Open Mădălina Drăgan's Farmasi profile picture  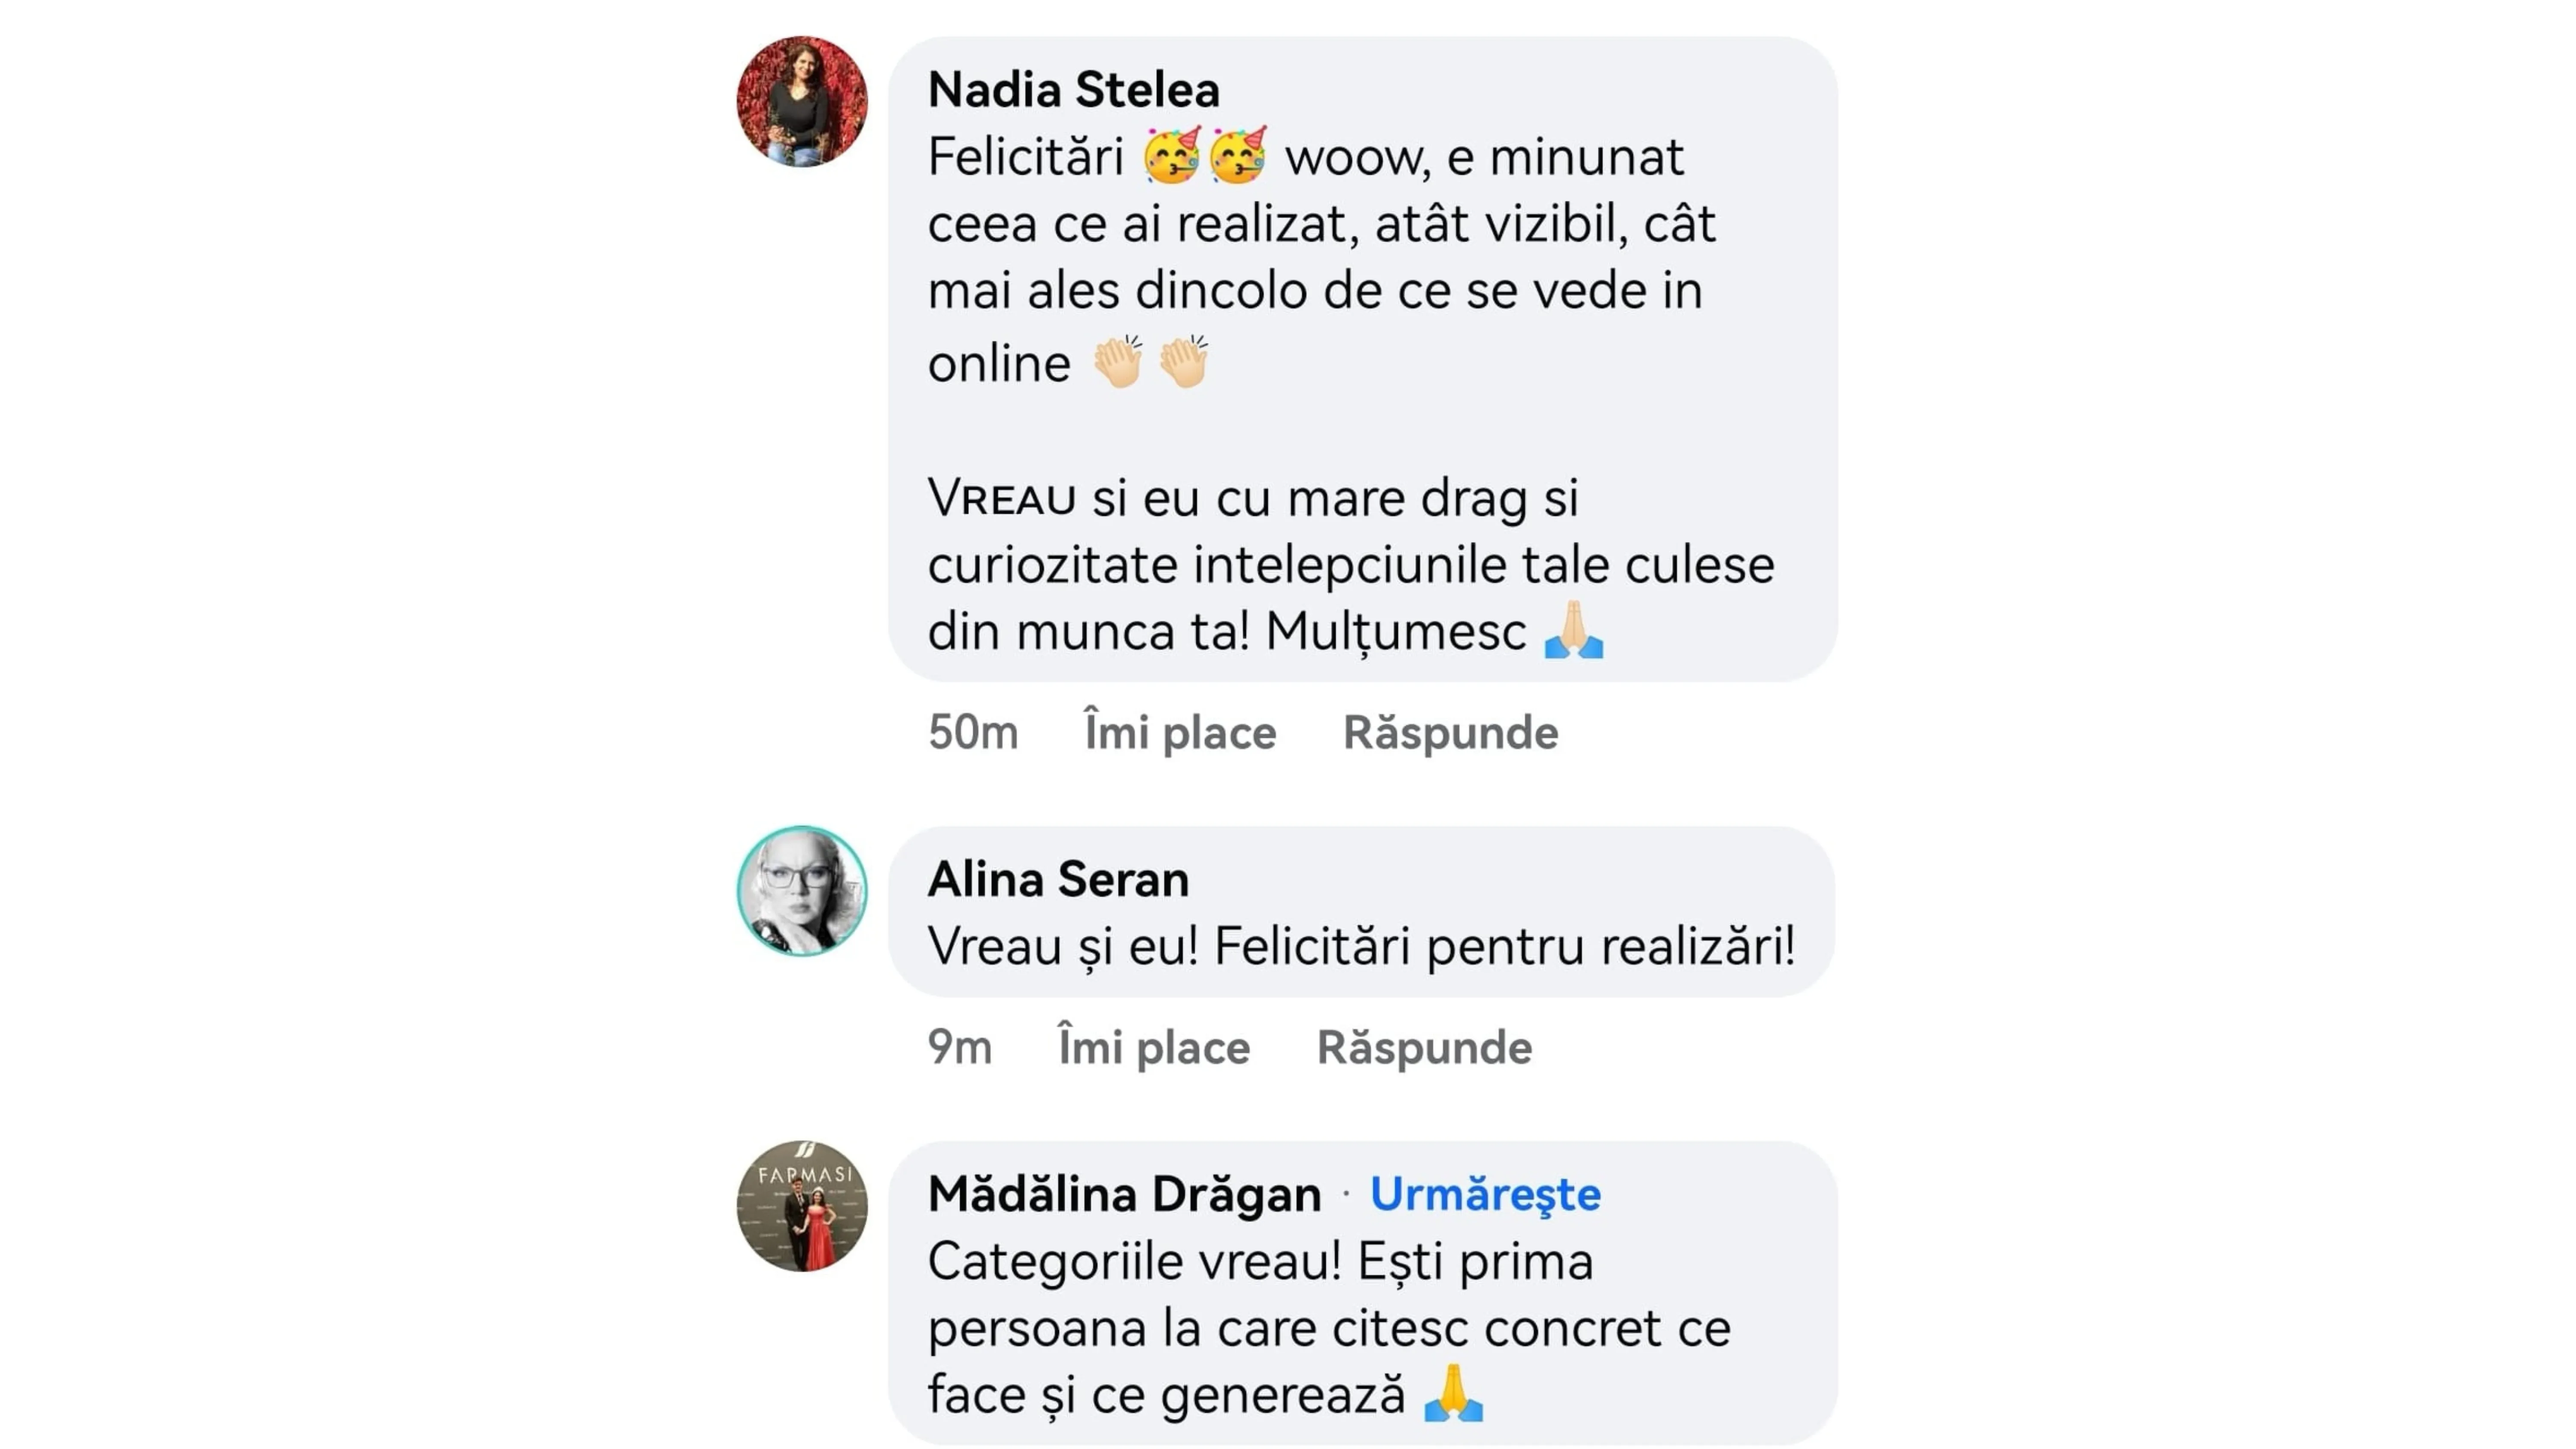point(802,1205)
